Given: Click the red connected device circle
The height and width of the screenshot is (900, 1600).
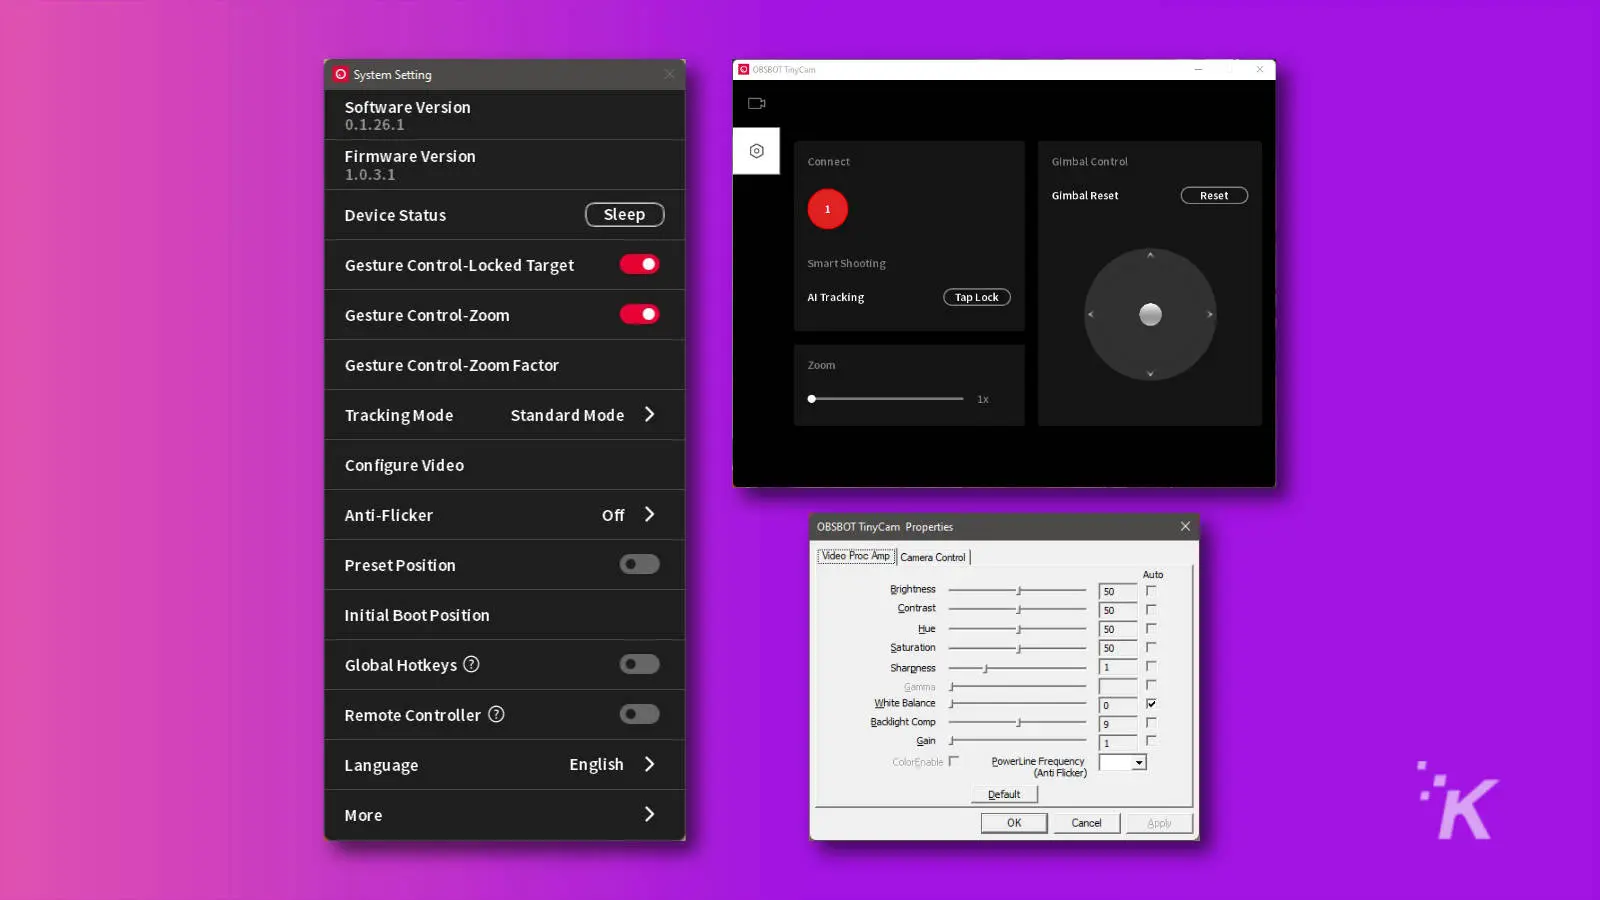Looking at the screenshot, I should tap(827, 209).
